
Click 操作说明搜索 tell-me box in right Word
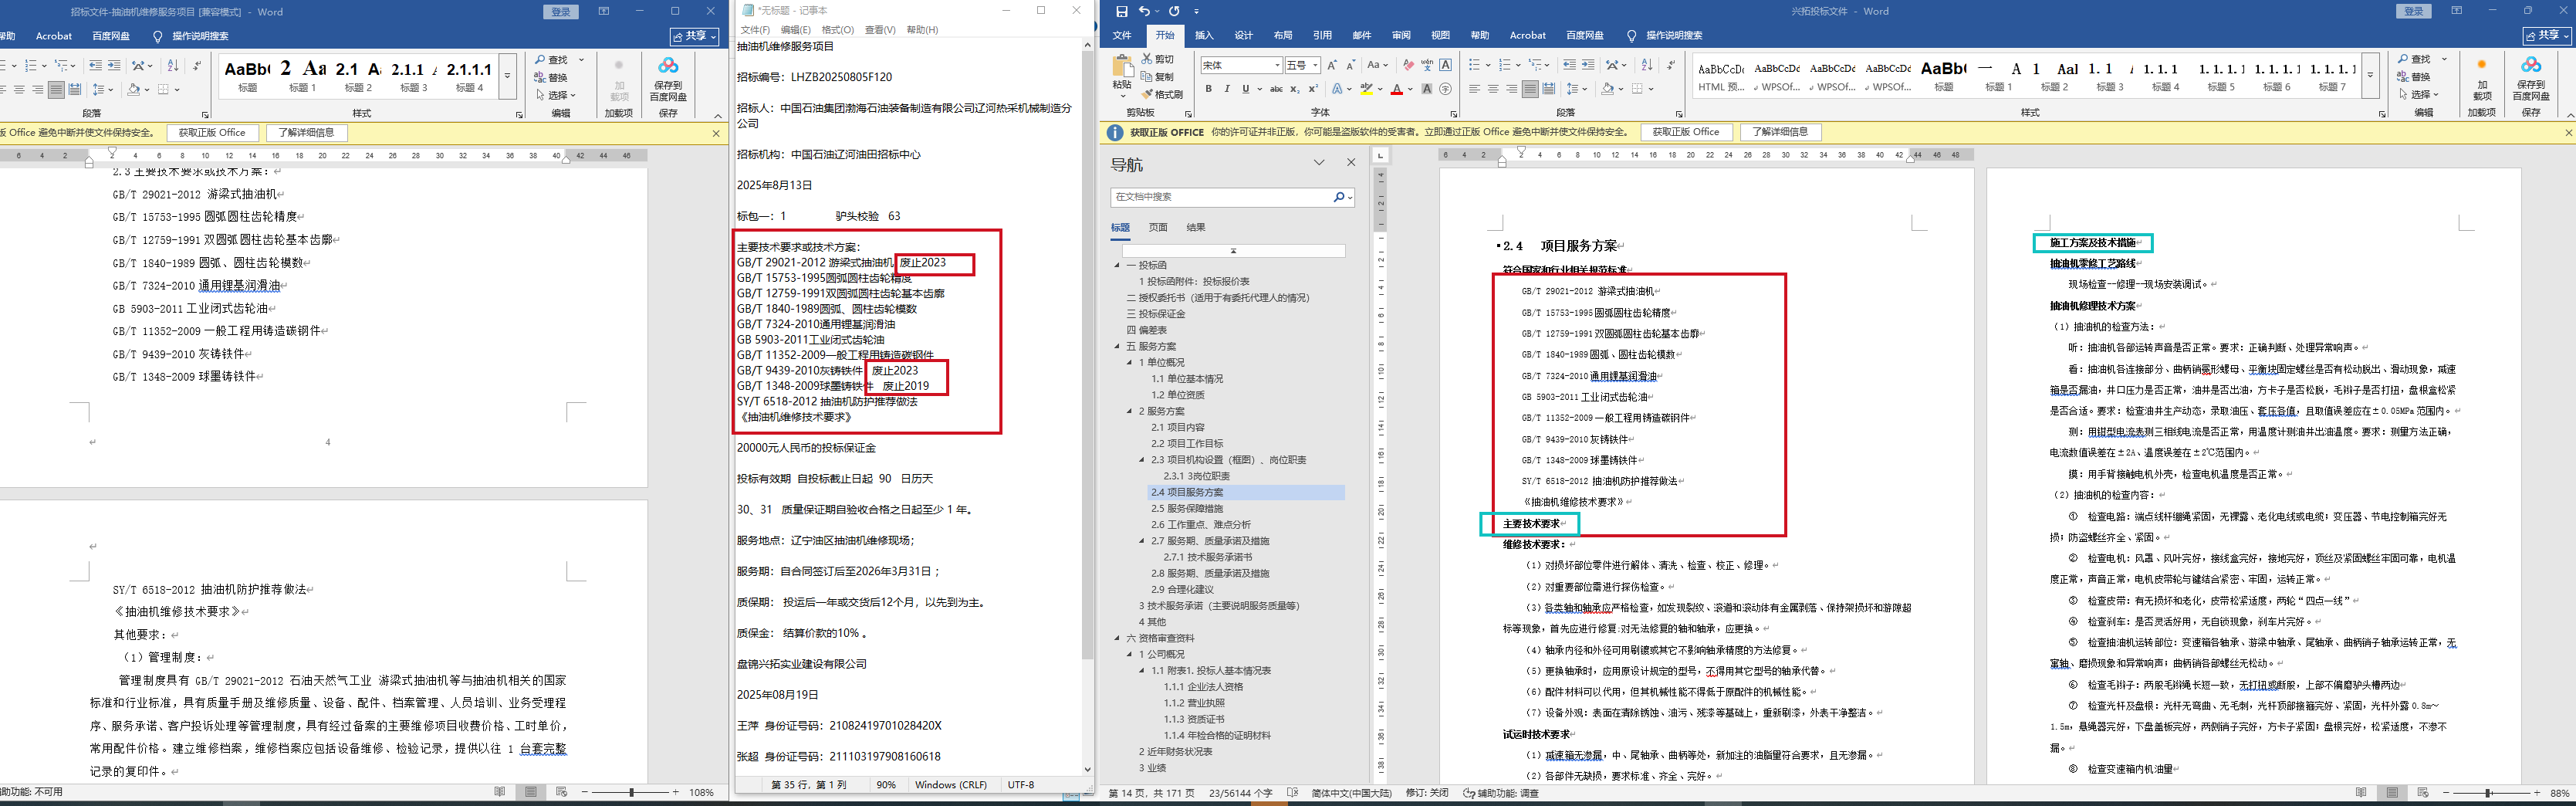pyautogui.click(x=1674, y=36)
